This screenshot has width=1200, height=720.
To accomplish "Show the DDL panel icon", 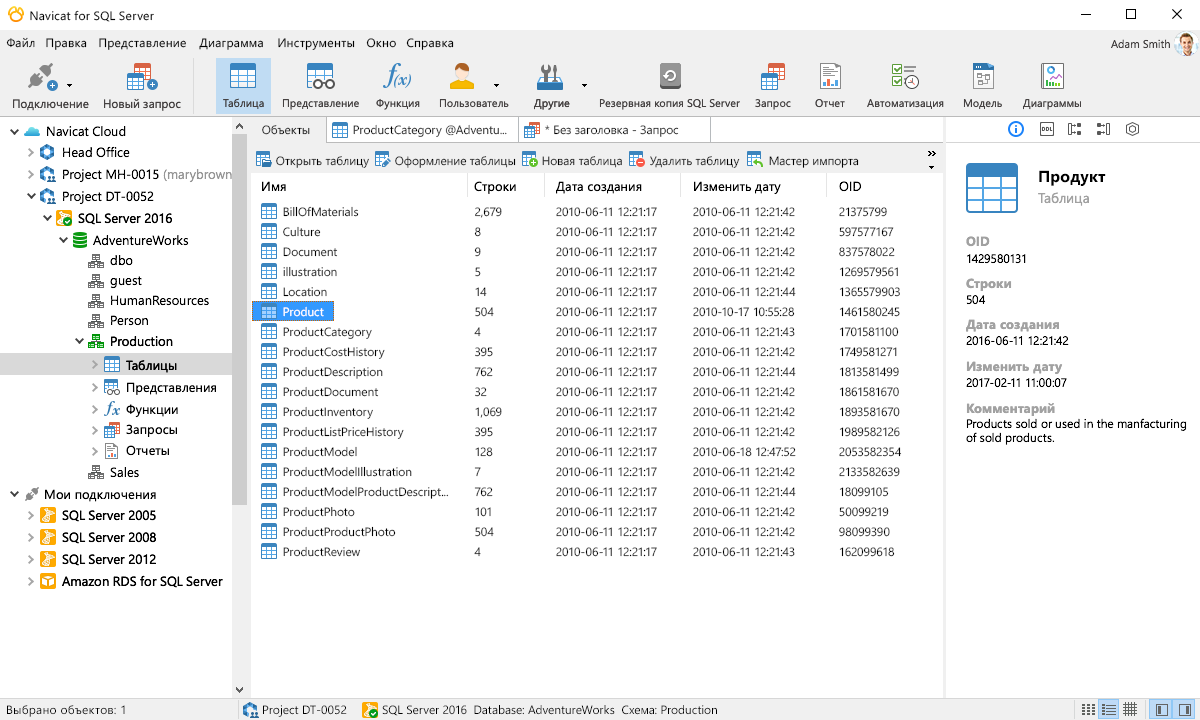I will [x=1046, y=129].
